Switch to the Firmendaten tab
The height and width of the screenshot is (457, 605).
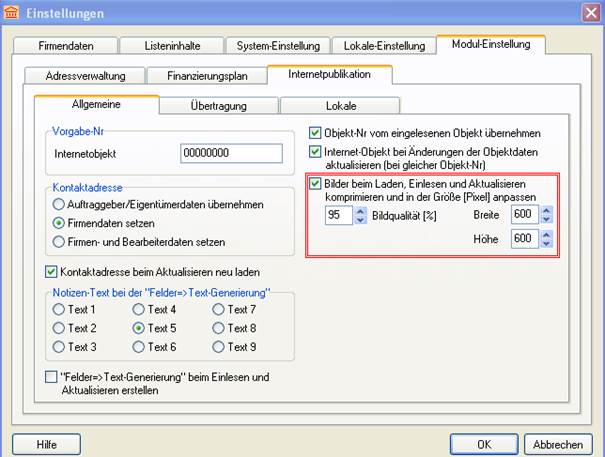pyautogui.click(x=66, y=46)
